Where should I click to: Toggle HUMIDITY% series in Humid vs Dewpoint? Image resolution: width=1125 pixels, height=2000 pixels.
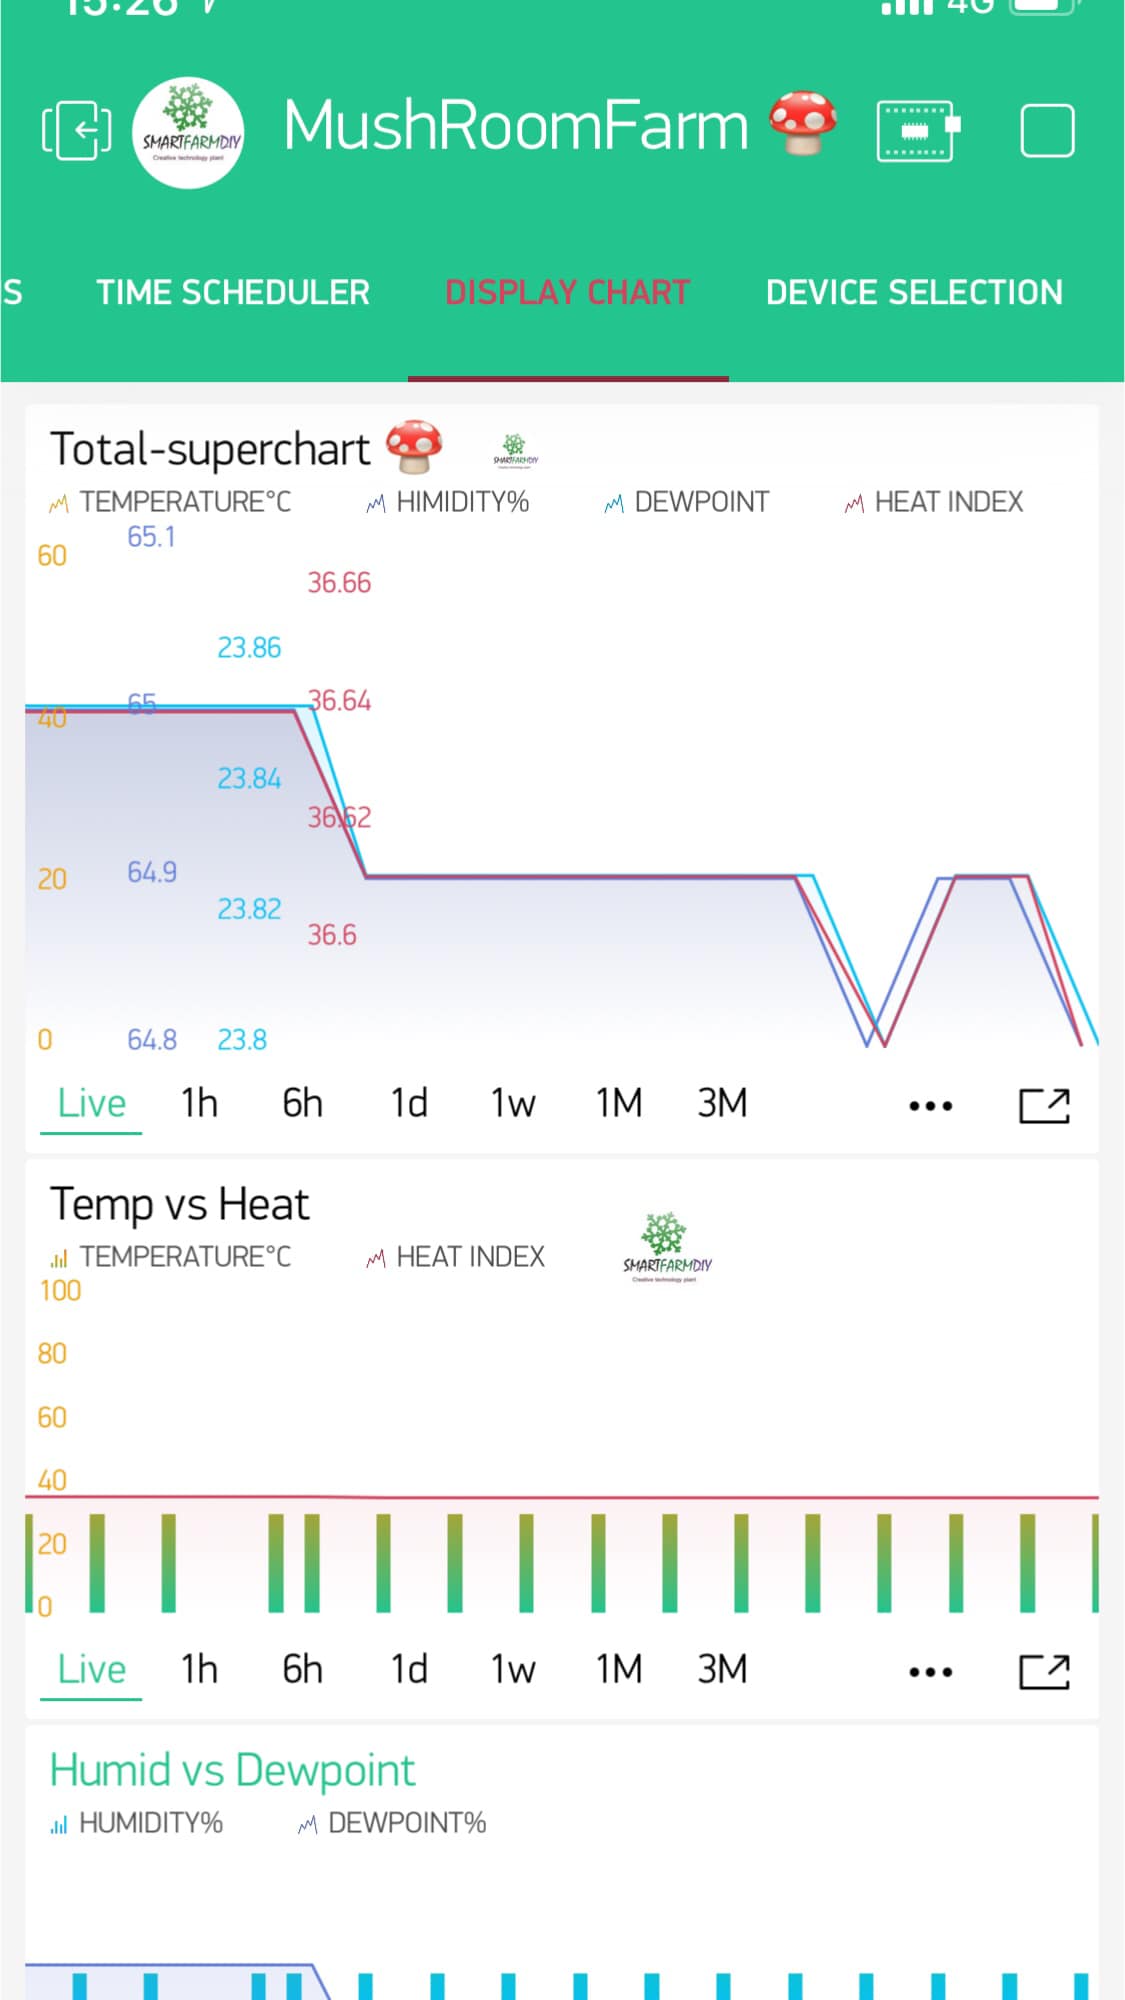click(137, 1823)
